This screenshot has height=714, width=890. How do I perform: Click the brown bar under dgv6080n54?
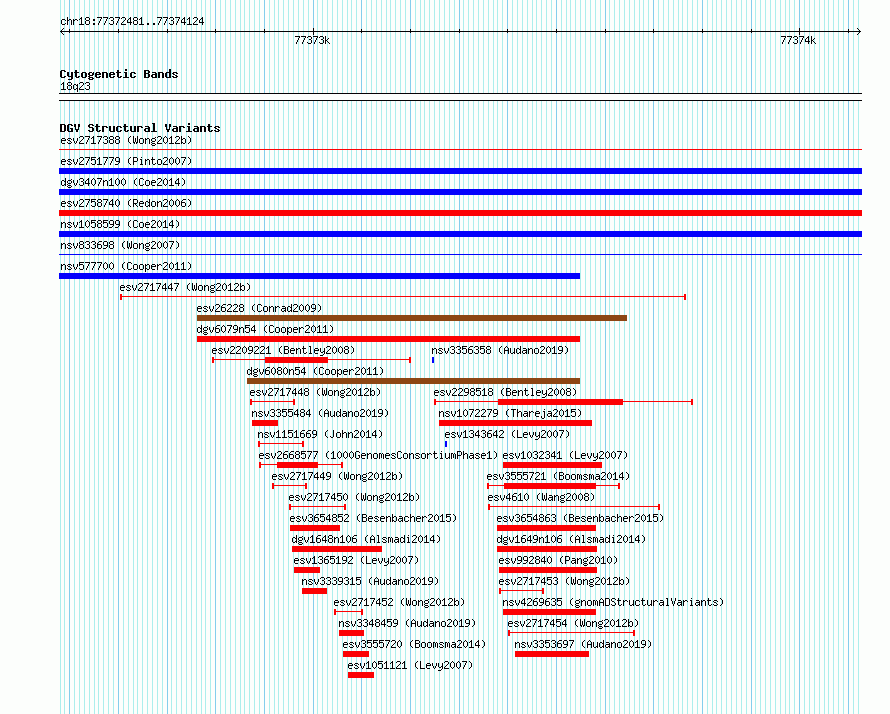[x=413, y=381]
